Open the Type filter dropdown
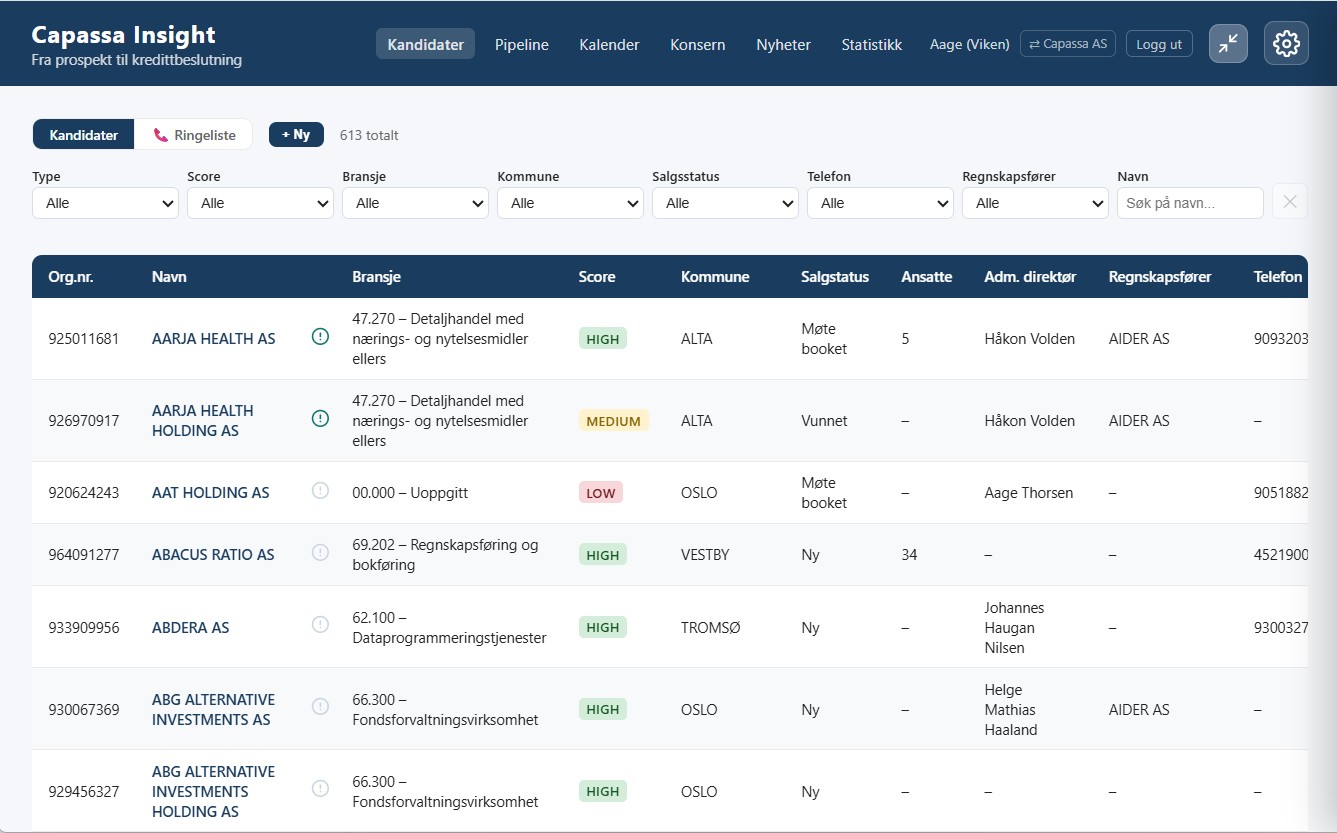 tap(105, 203)
